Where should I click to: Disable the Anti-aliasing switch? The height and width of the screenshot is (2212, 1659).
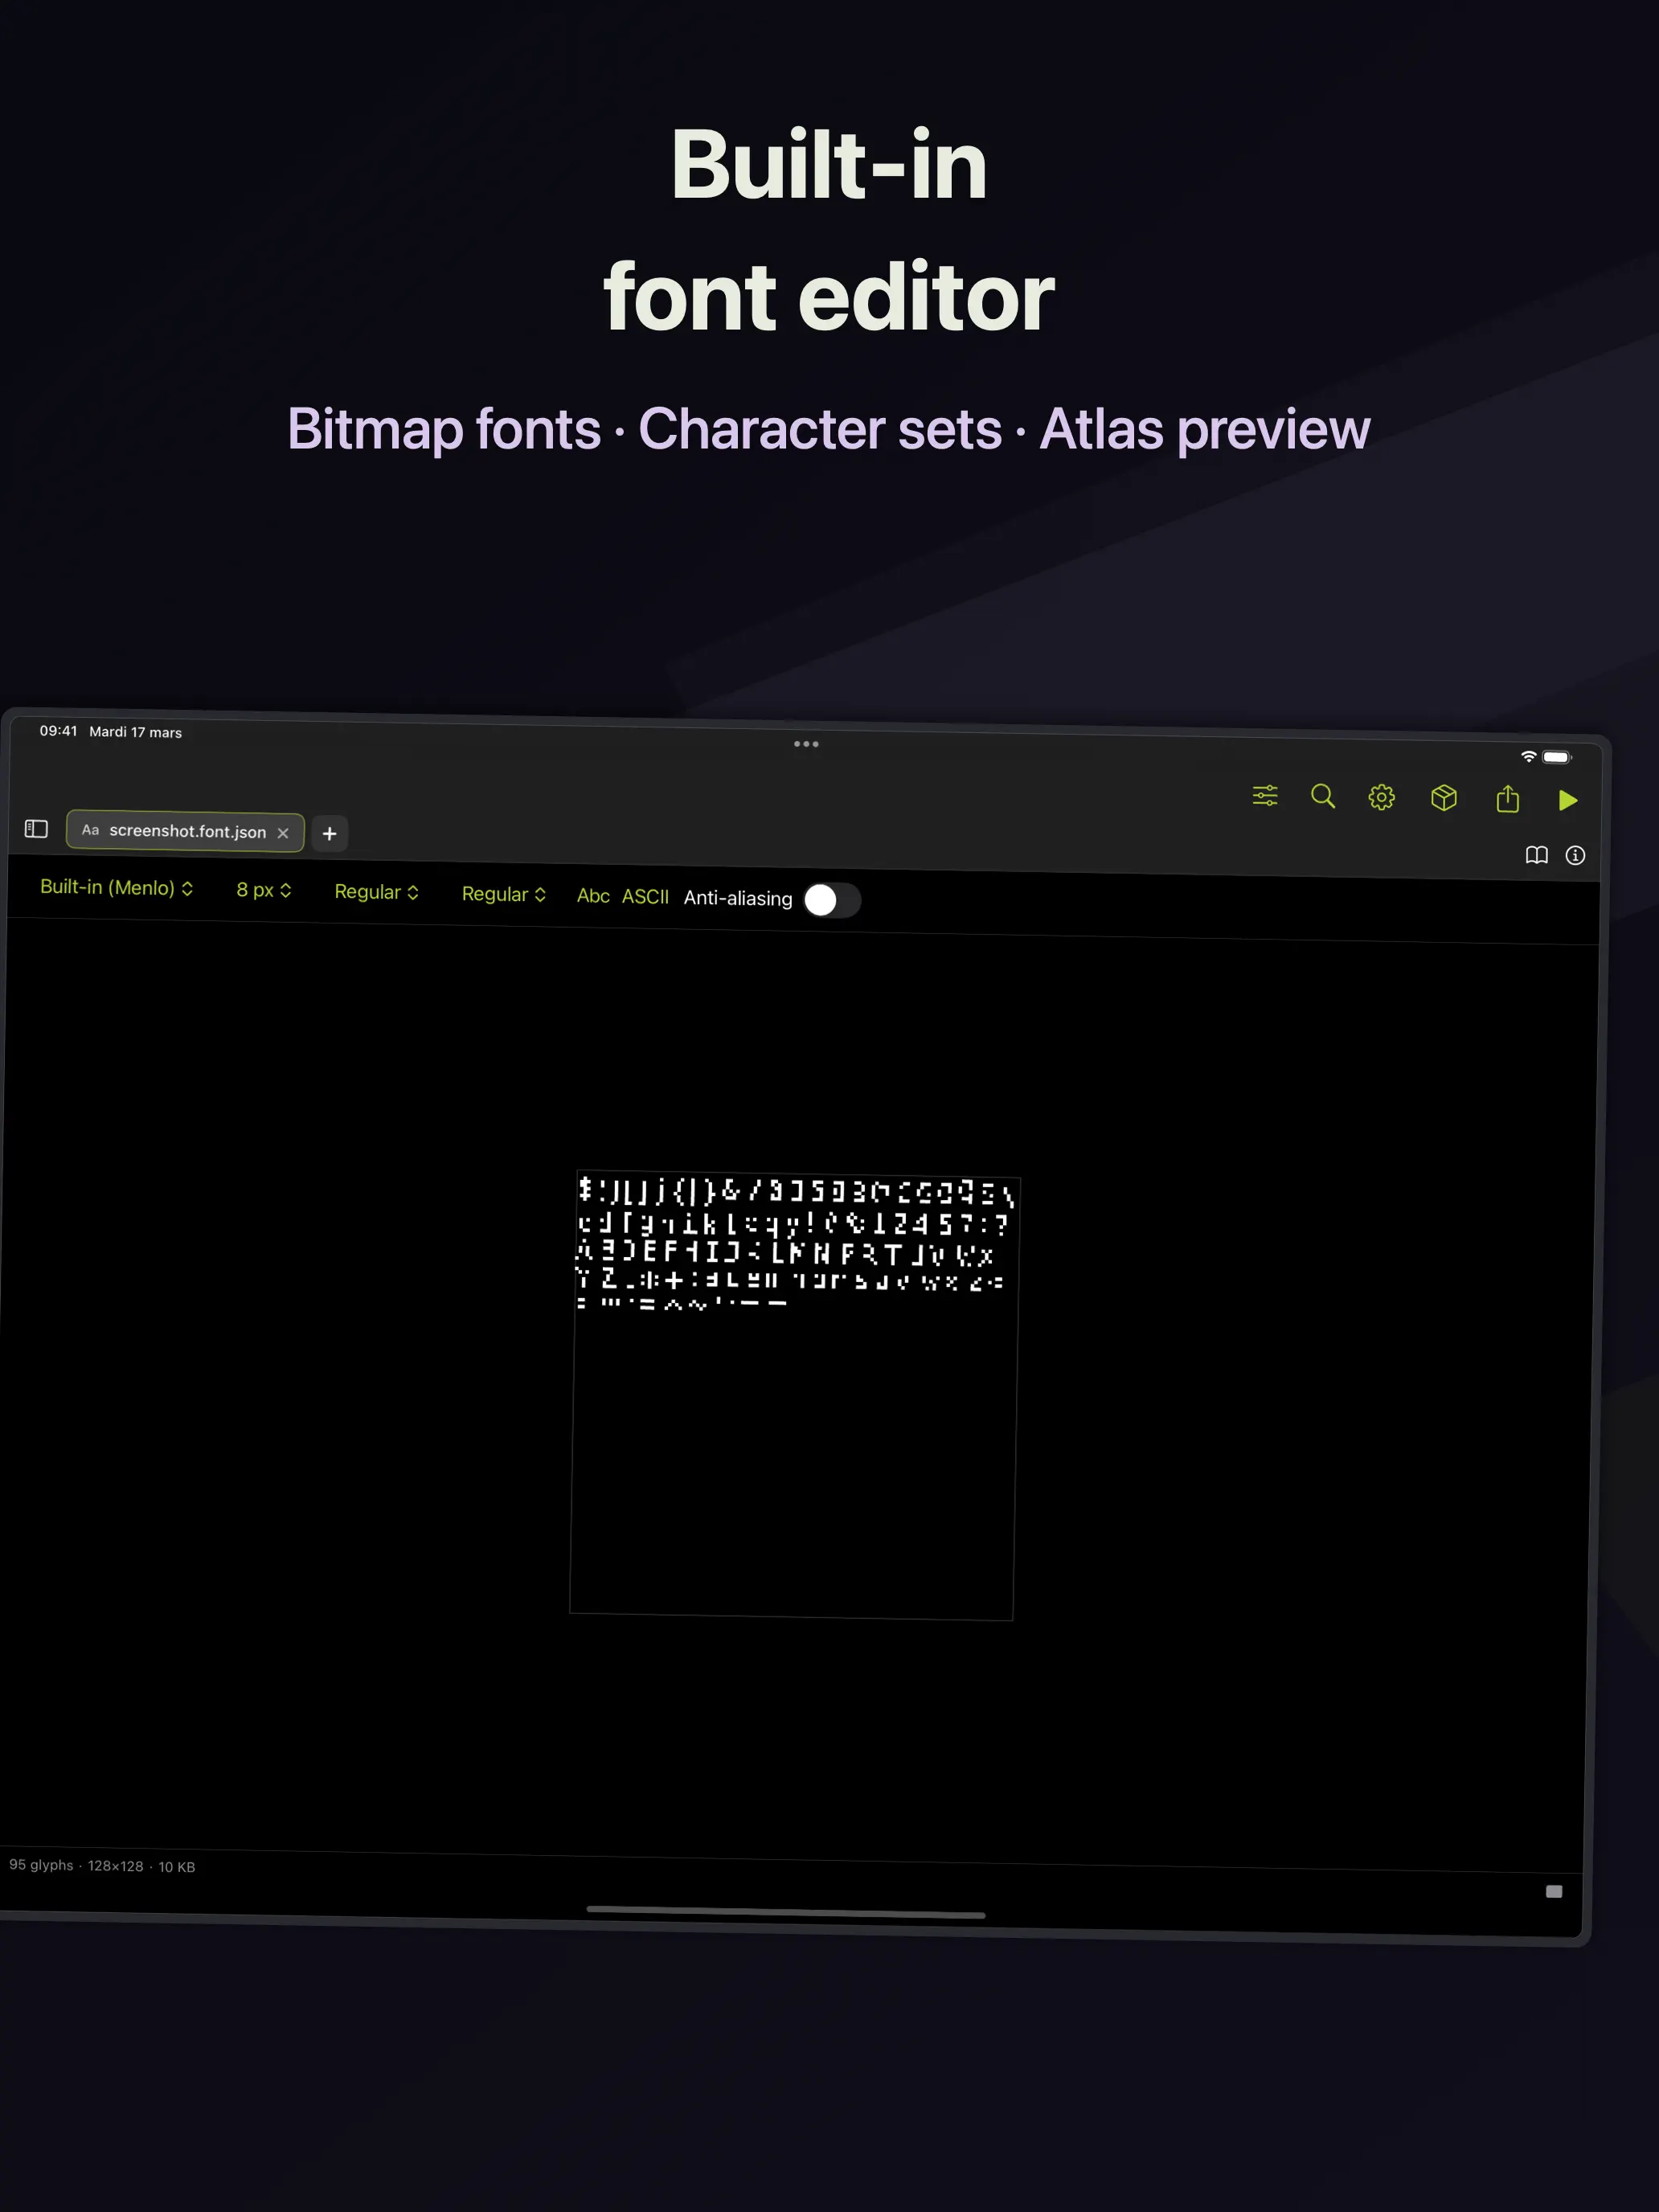[833, 901]
